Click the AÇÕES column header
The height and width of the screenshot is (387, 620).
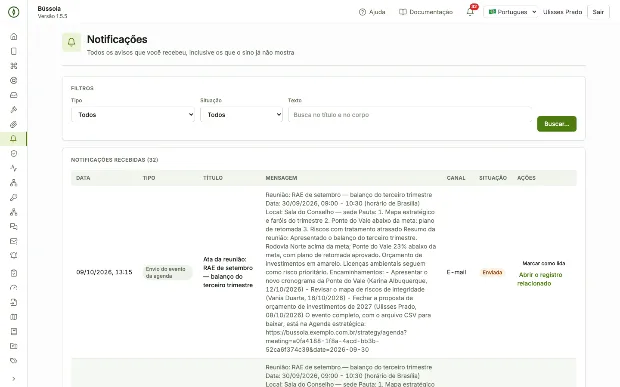coord(526,178)
